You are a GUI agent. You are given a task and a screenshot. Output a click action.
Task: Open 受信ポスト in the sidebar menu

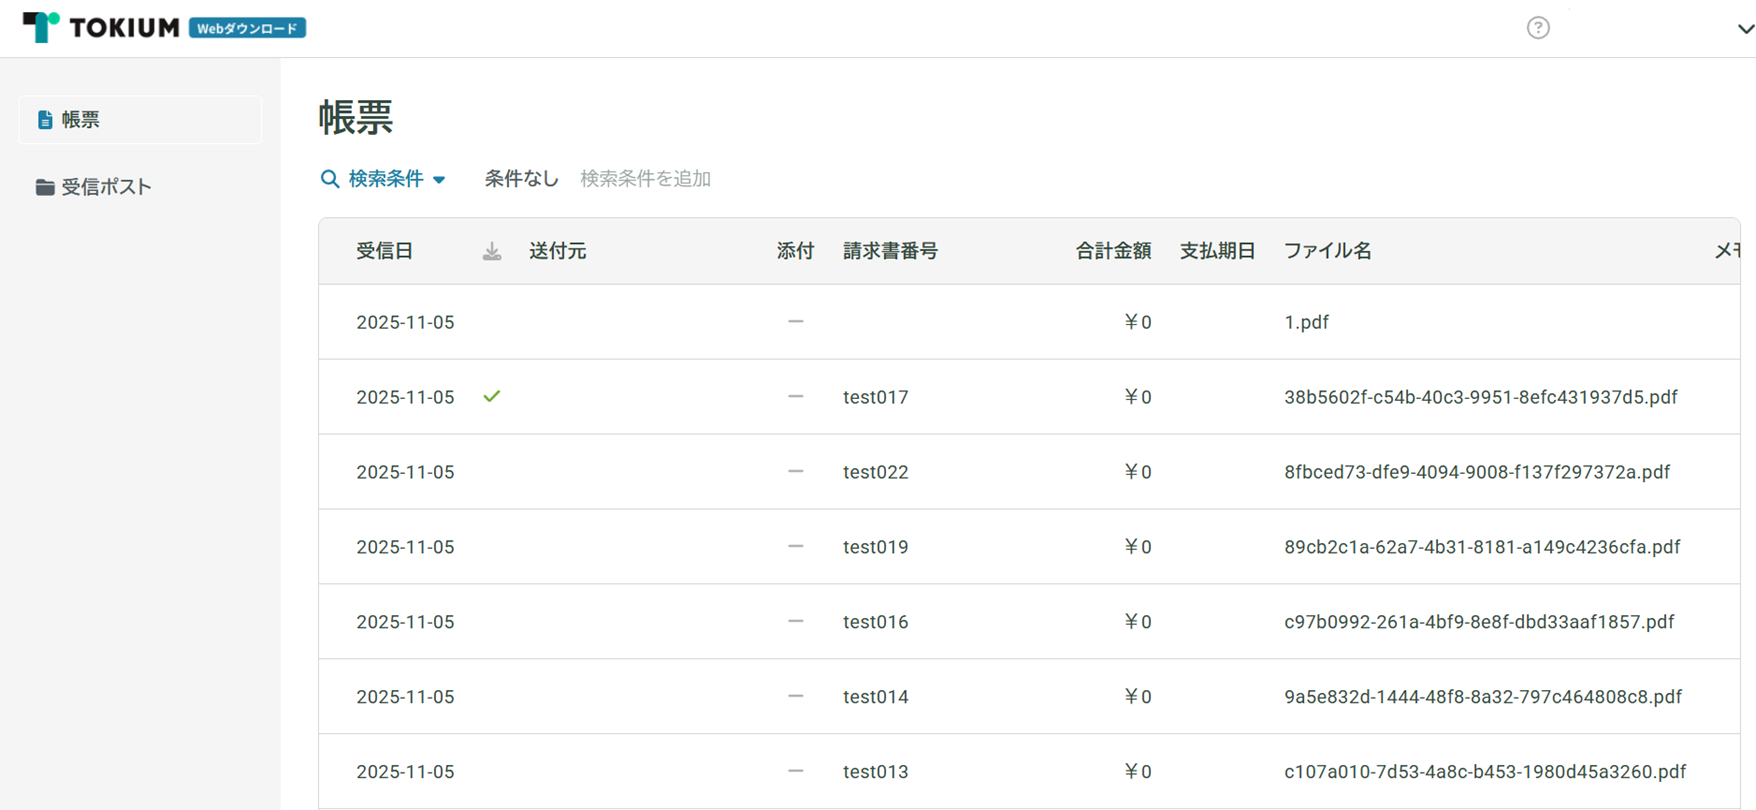[x=106, y=187]
